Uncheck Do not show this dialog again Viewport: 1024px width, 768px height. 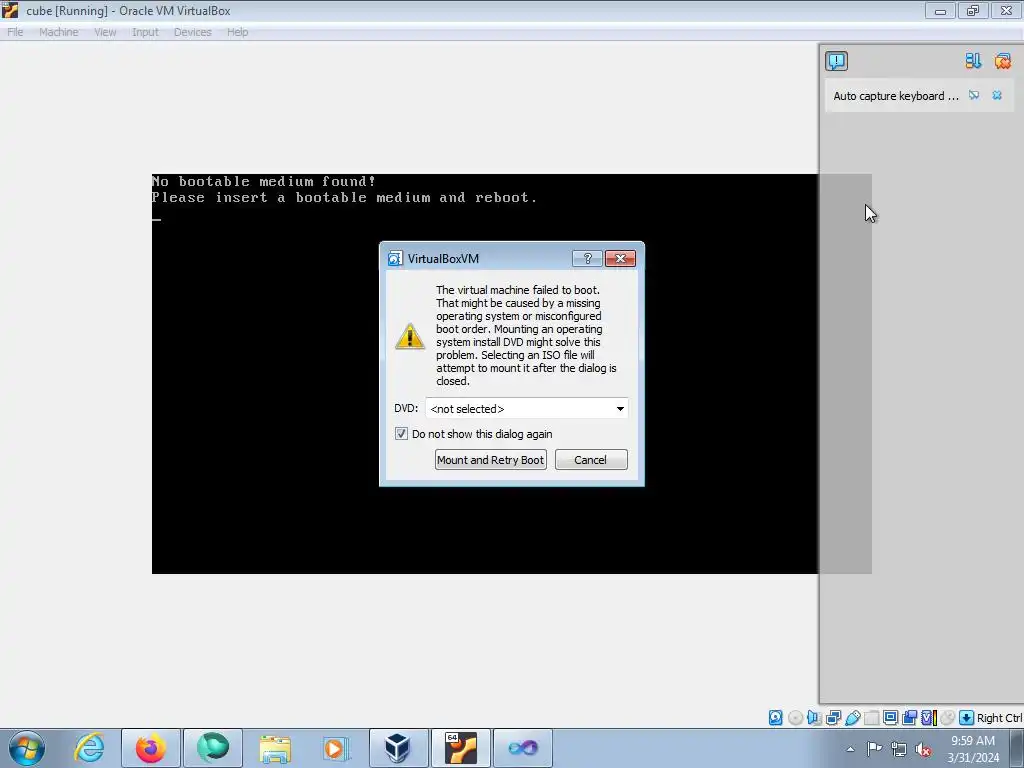[401, 434]
